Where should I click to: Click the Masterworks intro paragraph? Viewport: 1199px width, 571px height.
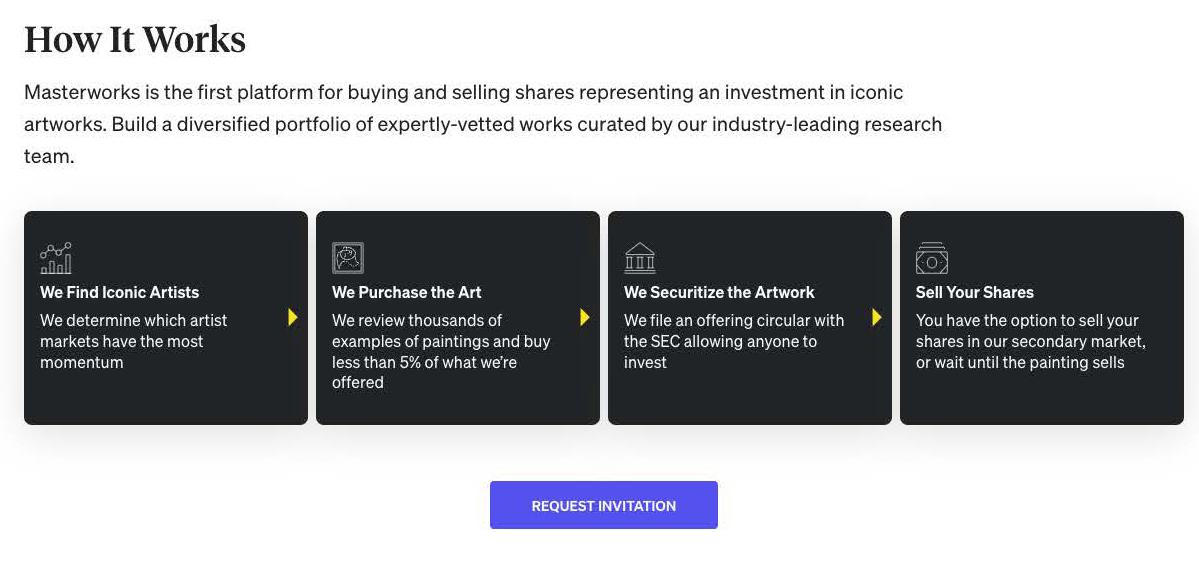pos(483,124)
